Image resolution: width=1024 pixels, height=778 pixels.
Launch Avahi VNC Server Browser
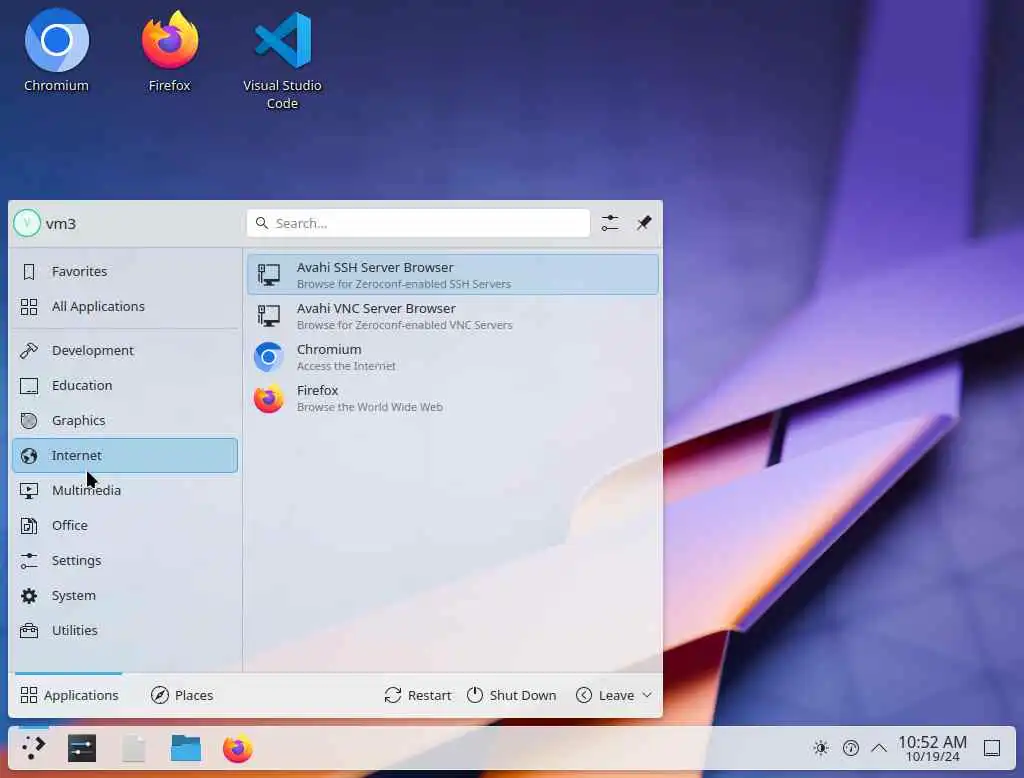[453, 316]
